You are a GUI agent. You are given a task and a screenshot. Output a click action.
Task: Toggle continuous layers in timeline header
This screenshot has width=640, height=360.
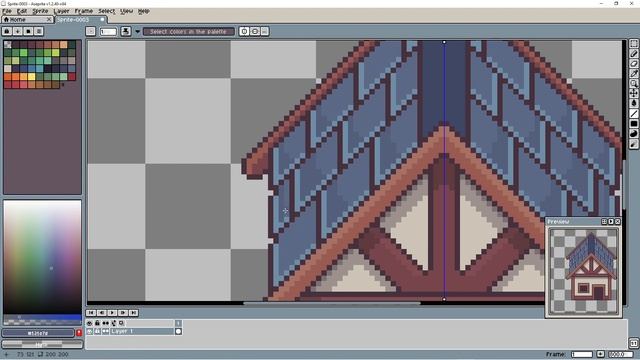106,323
